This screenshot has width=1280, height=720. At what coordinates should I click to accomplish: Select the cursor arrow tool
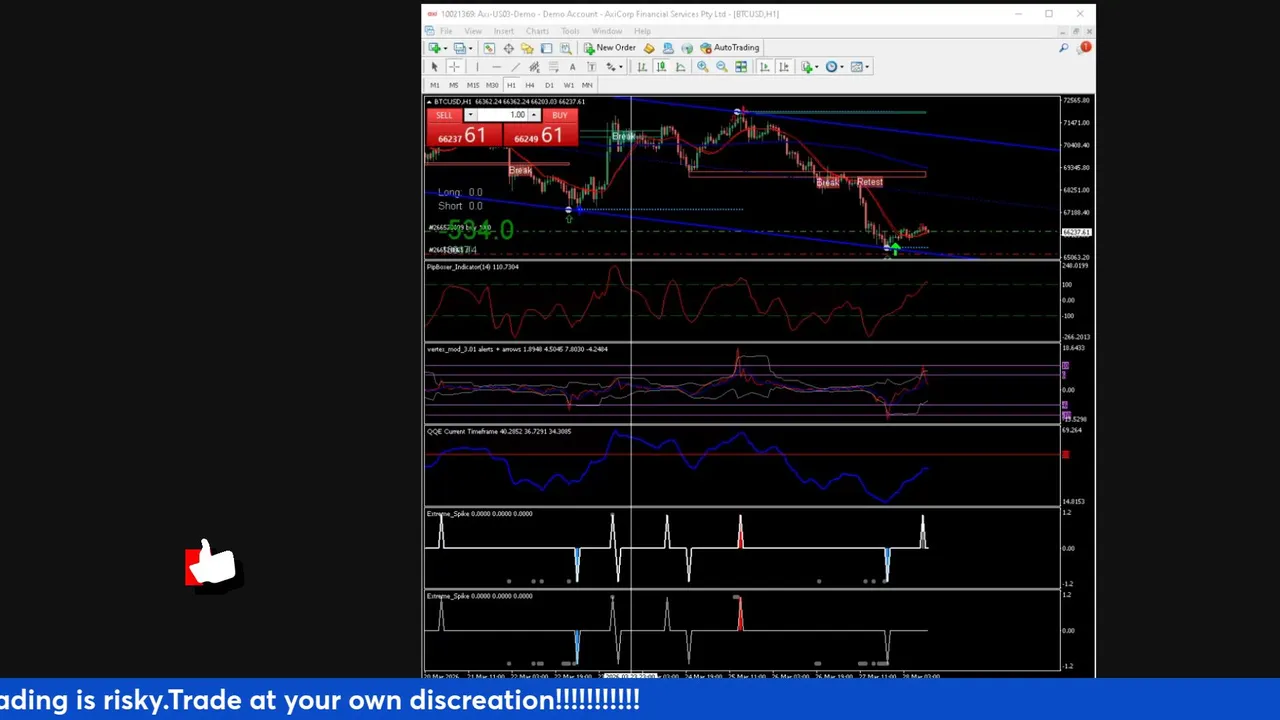(434, 67)
